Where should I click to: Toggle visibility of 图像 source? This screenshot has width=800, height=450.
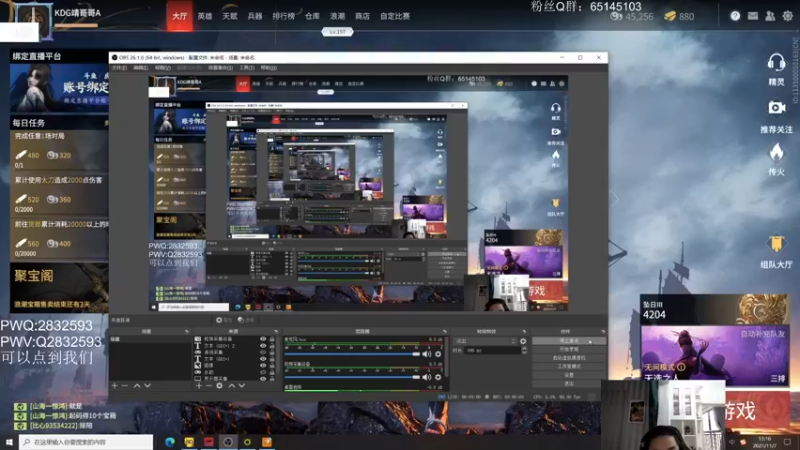pos(263,365)
